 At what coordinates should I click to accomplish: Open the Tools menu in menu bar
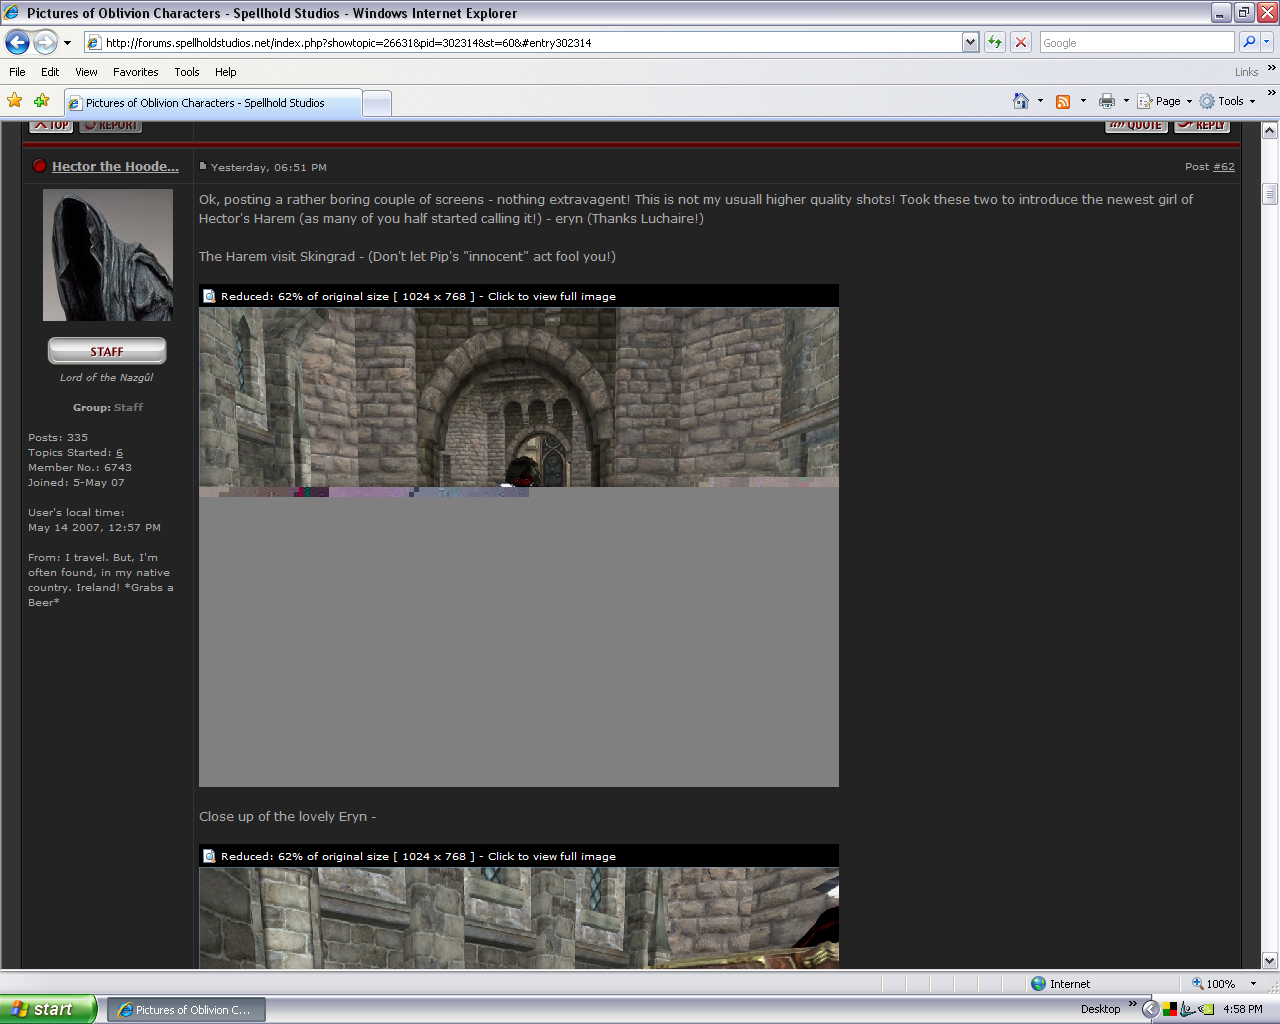[x=187, y=72]
